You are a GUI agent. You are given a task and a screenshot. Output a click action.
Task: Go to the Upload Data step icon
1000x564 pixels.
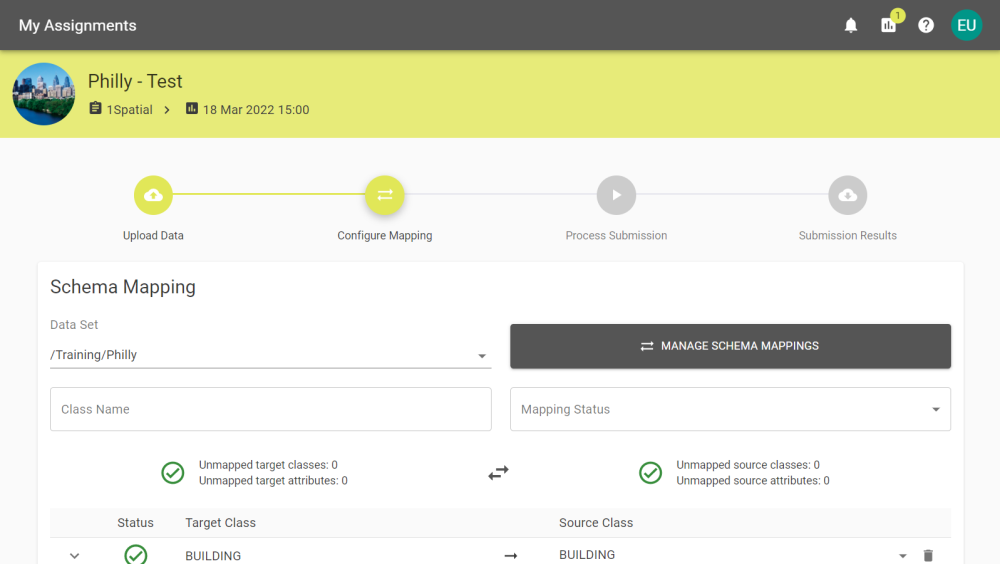point(153,195)
